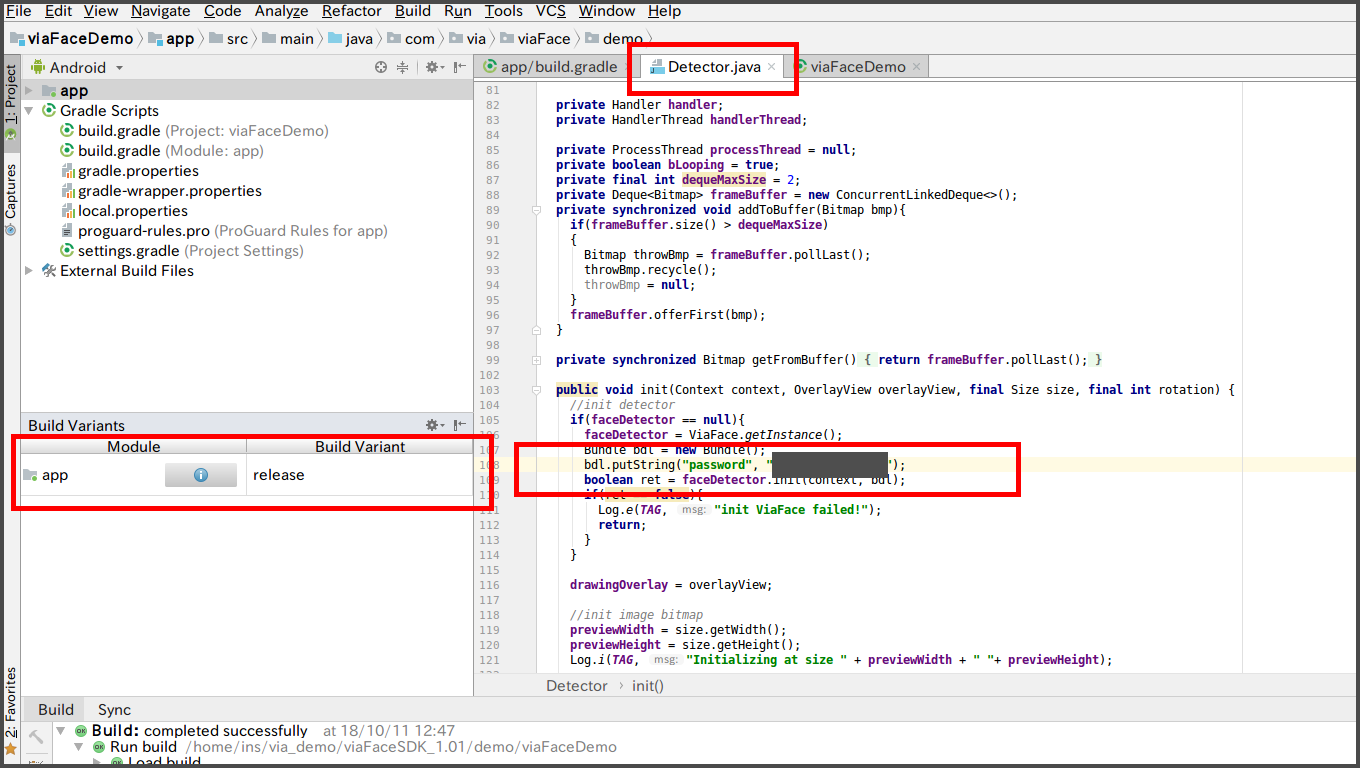Click the proguard-rules.pro file icon
Screen dimensions: 1360x768
(68, 231)
